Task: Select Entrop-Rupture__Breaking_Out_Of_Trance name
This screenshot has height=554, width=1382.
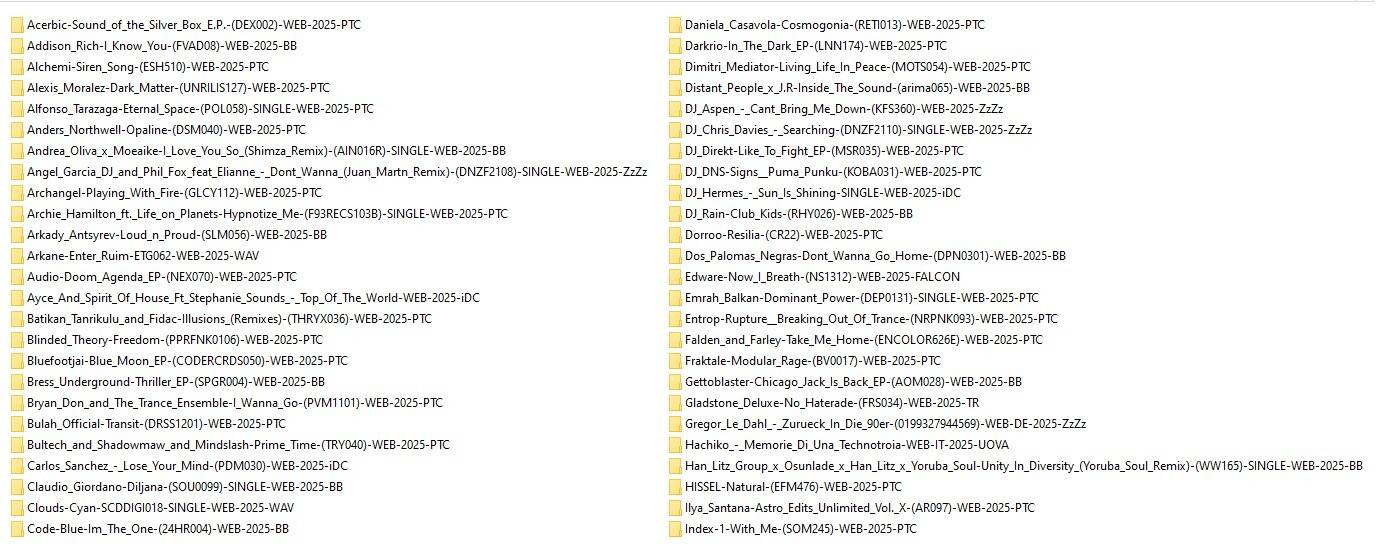Action: pyautogui.click(x=871, y=319)
